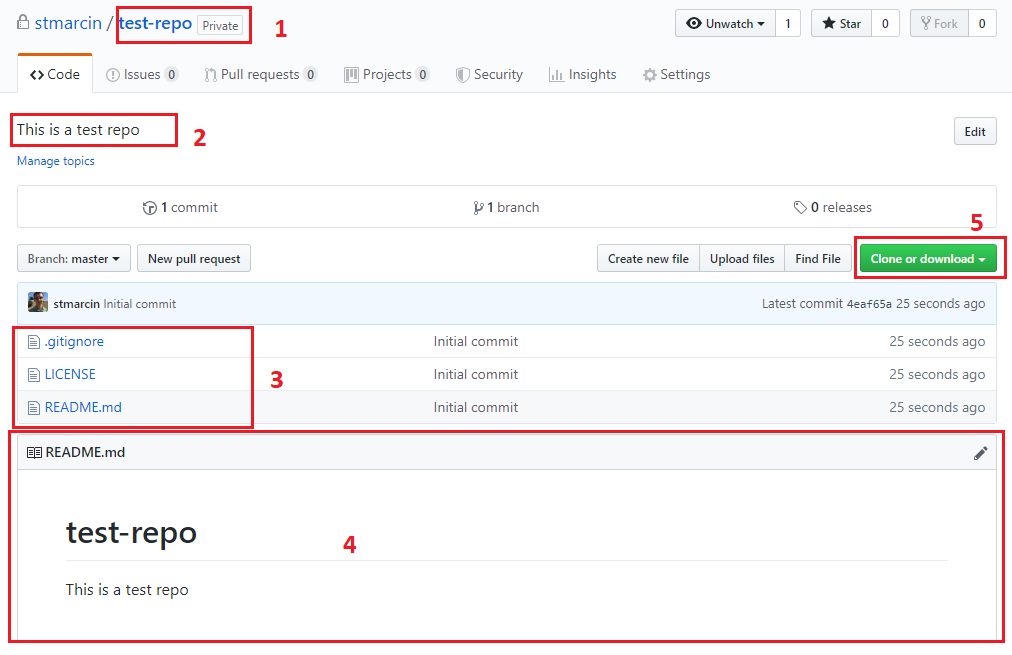Open the repository Settings tab
This screenshot has height=655, width=1012.
pos(676,75)
